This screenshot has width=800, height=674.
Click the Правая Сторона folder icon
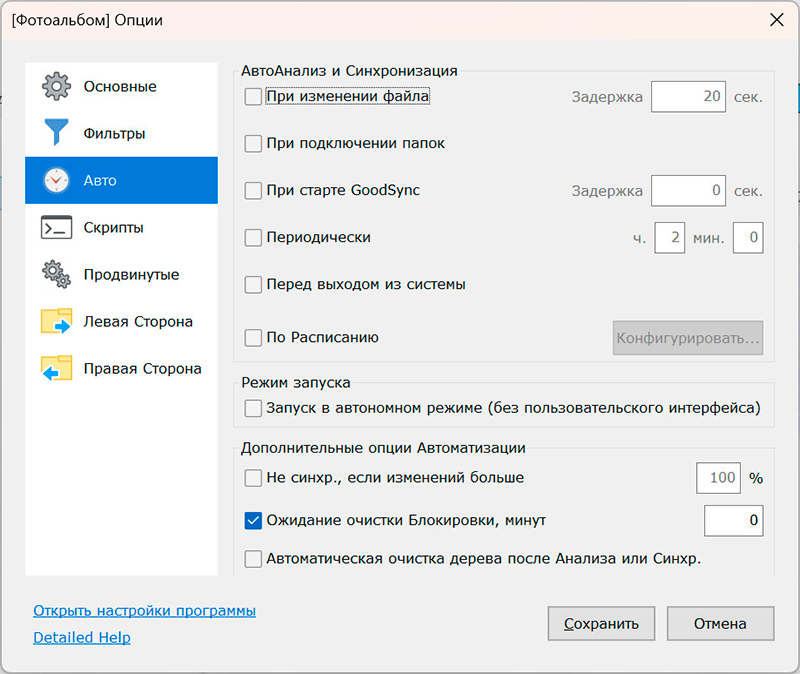(x=56, y=369)
